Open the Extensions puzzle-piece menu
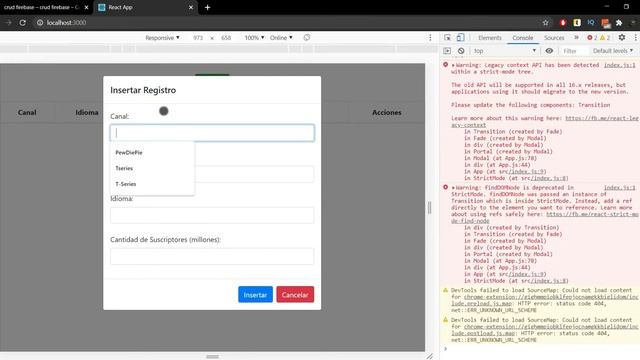 (x=619, y=22)
